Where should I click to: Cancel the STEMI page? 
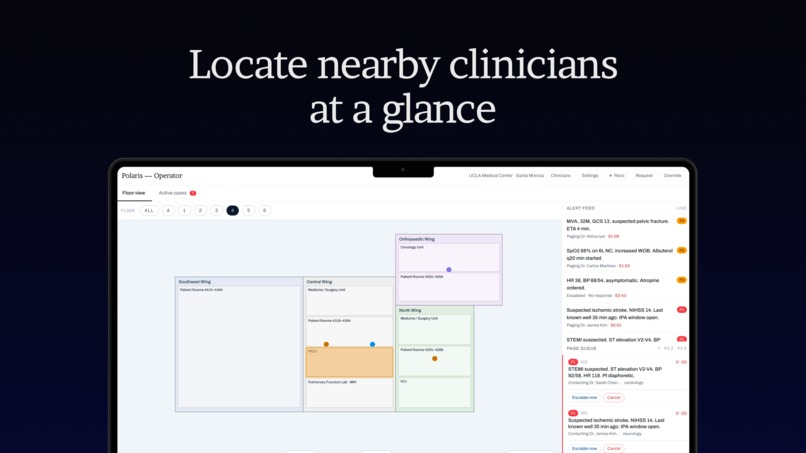[614, 397]
